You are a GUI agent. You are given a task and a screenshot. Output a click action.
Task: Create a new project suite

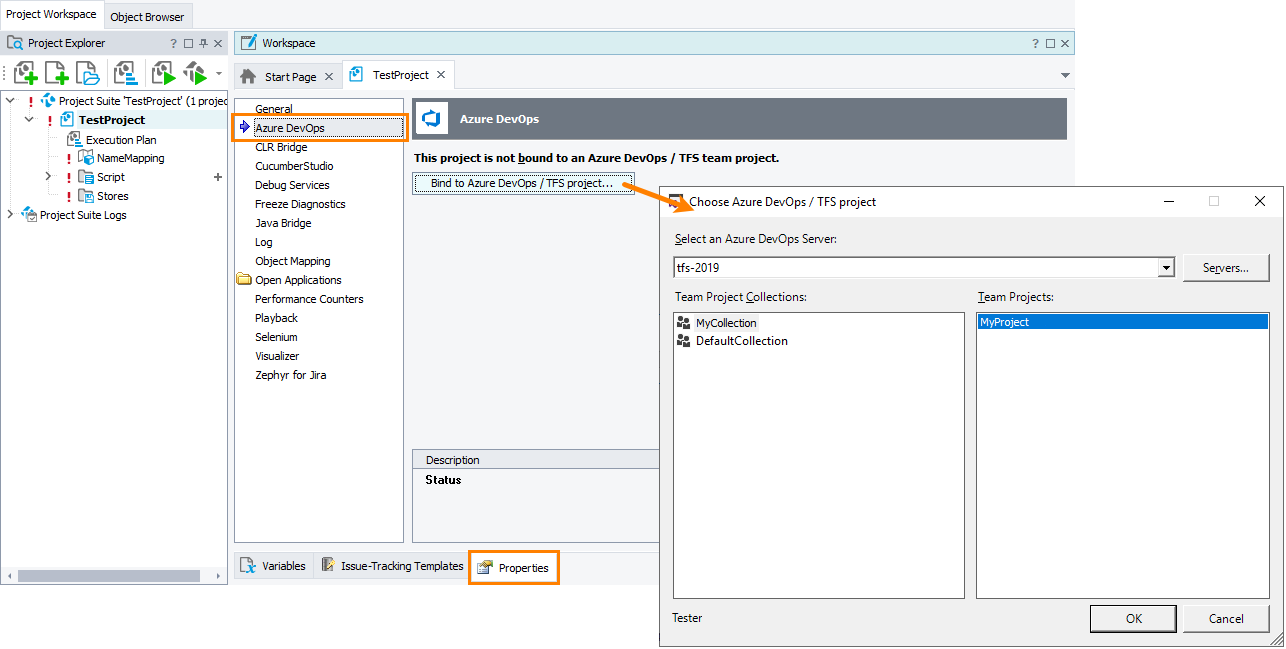(25, 72)
